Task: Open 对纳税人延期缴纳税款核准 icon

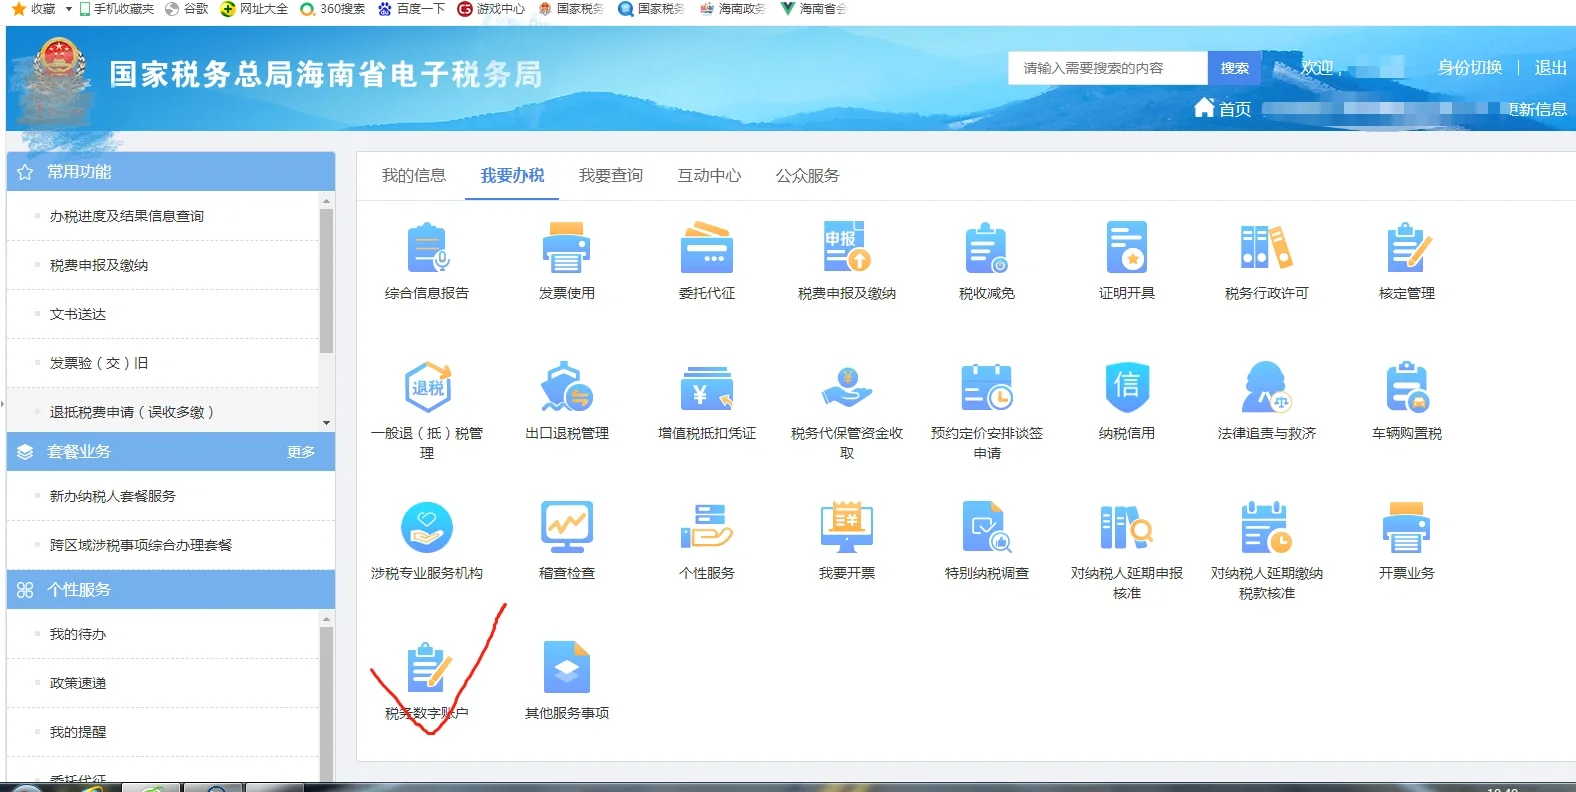Action: 1266,527
